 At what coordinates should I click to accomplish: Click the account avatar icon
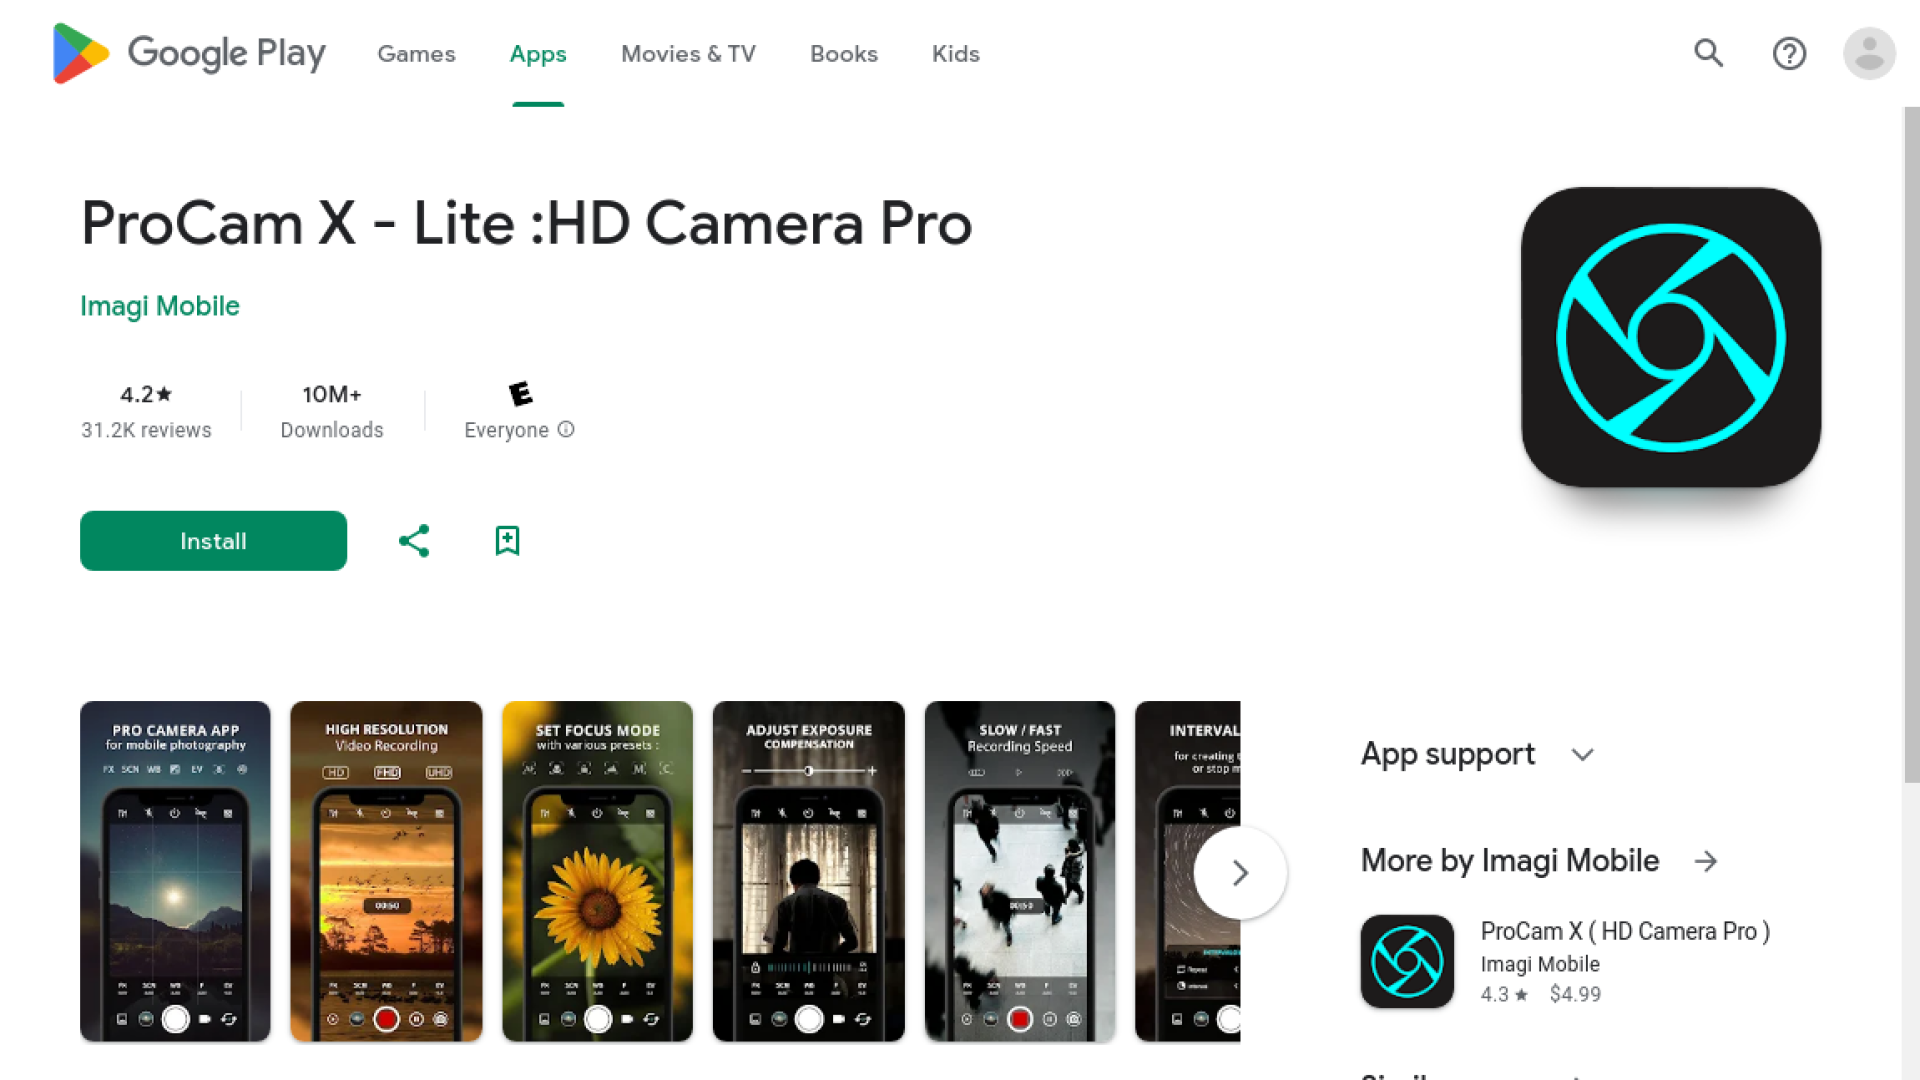[1868, 53]
